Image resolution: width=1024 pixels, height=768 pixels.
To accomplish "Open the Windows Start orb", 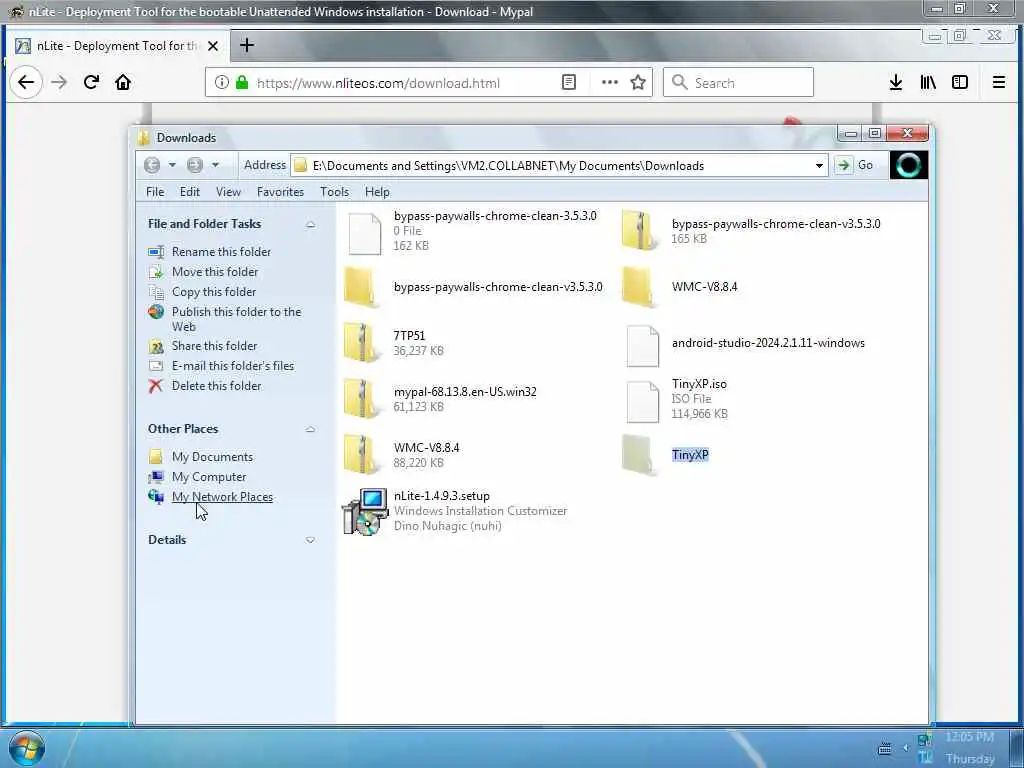I will (26, 748).
